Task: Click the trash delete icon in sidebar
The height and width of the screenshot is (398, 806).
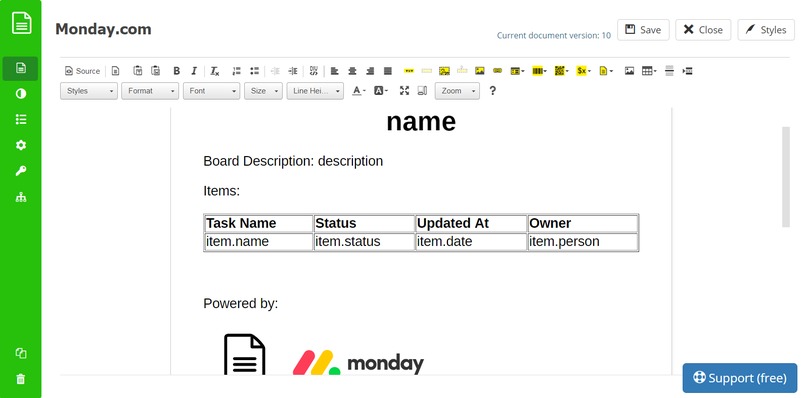Action: [21, 379]
